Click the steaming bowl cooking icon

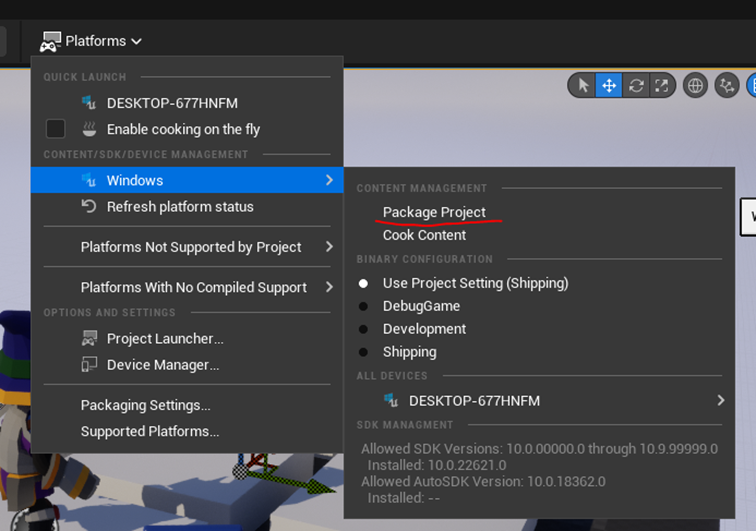(89, 129)
